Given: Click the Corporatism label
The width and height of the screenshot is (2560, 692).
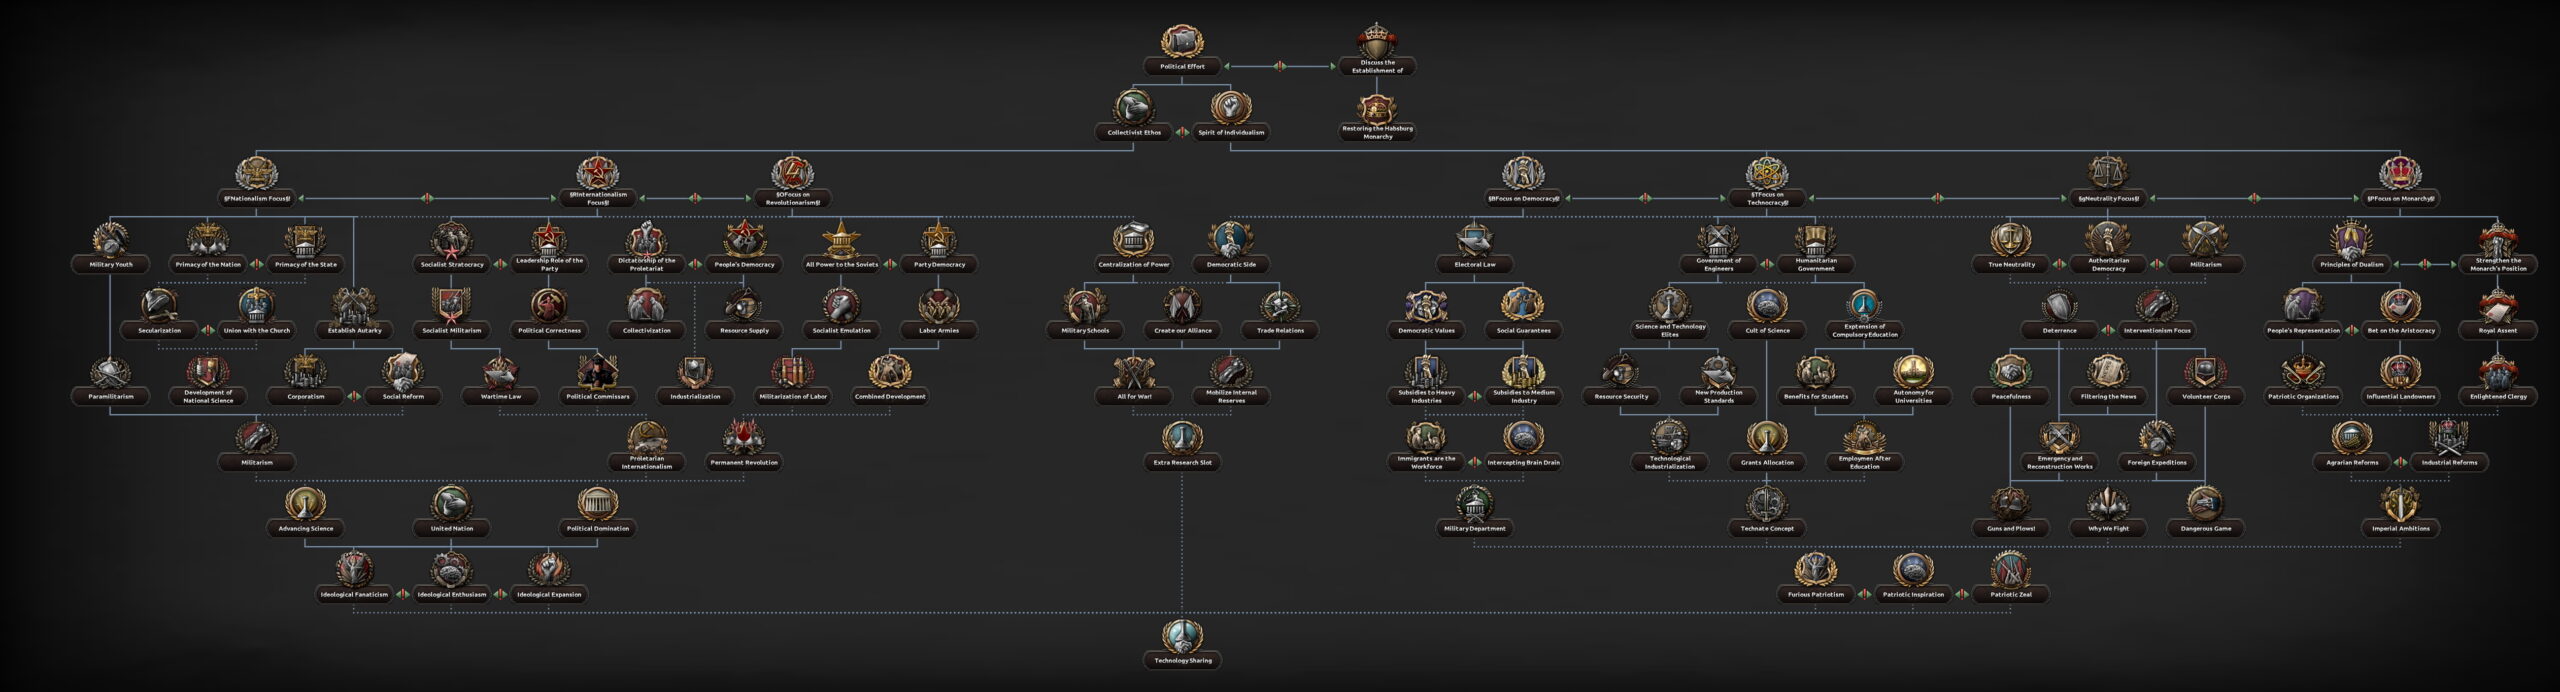Looking at the screenshot, I should click(x=305, y=396).
